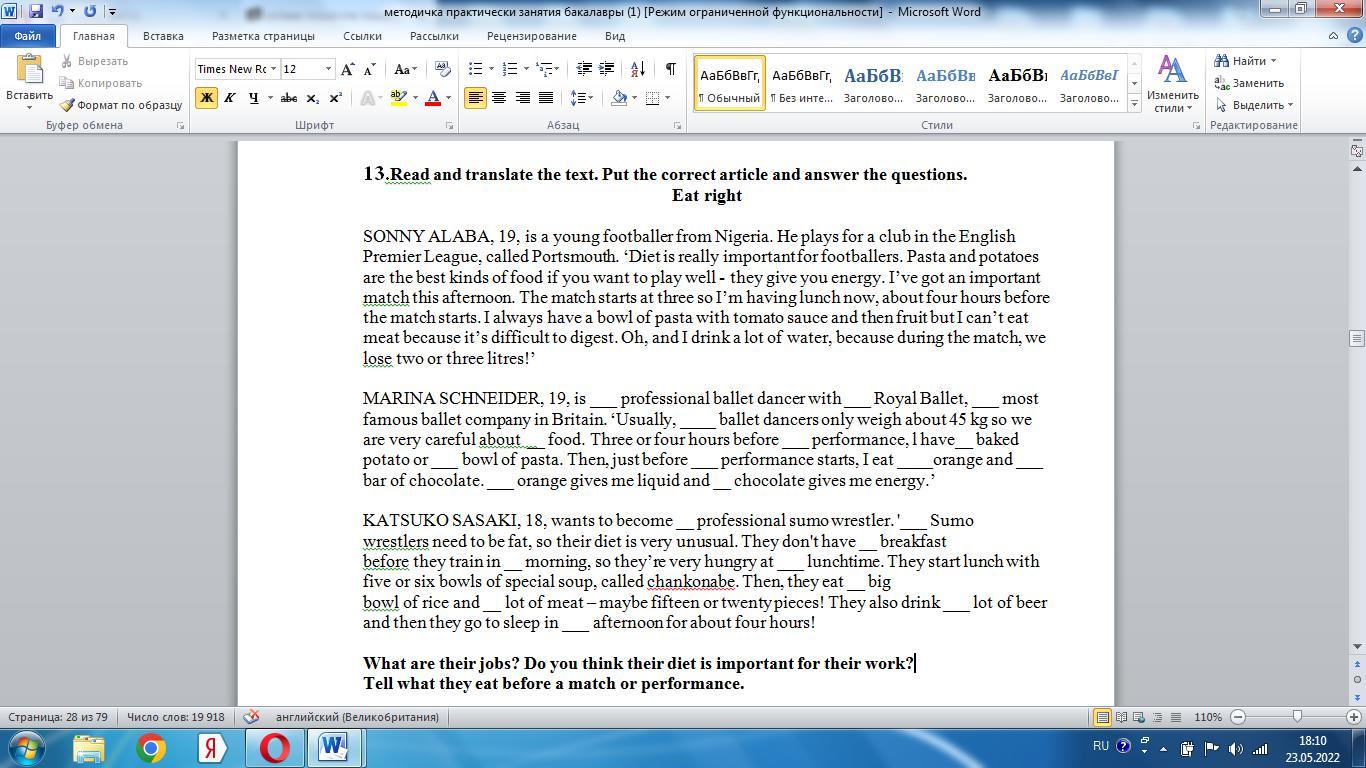Copy selection with Копировать
1366x768 pixels.
pyautogui.click(x=101, y=83)
